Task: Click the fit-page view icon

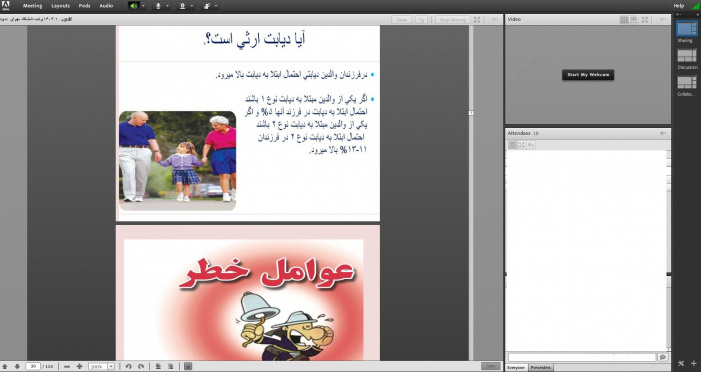Action: (170, 367)
